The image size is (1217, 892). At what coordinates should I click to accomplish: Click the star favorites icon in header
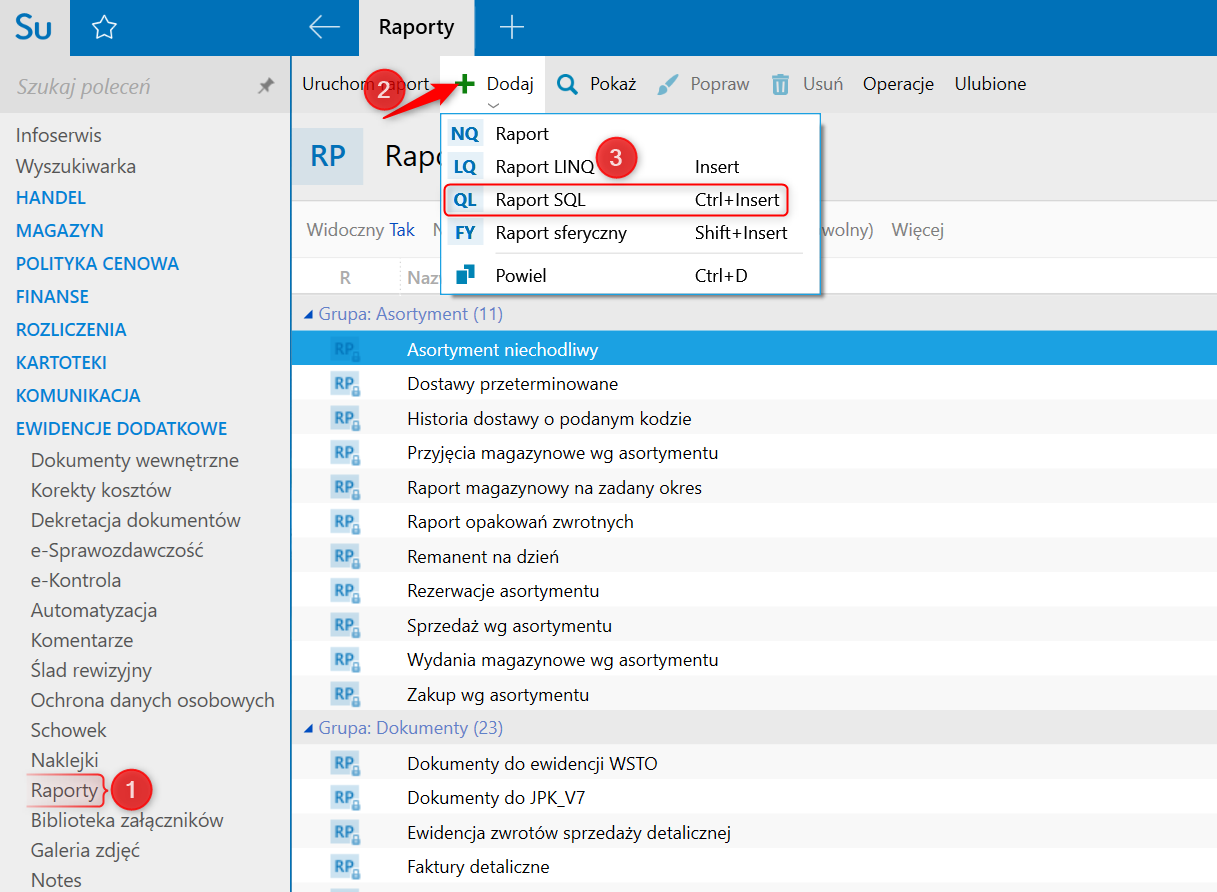coord(104,28)
